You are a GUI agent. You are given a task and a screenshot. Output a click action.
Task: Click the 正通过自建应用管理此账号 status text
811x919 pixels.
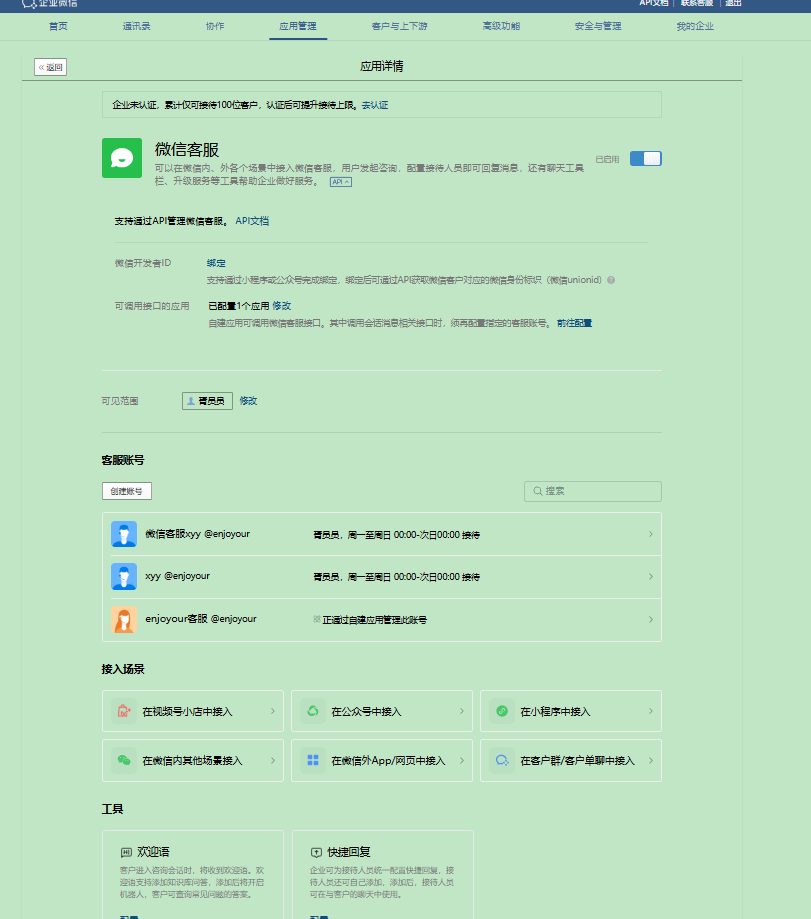point(374,620)
